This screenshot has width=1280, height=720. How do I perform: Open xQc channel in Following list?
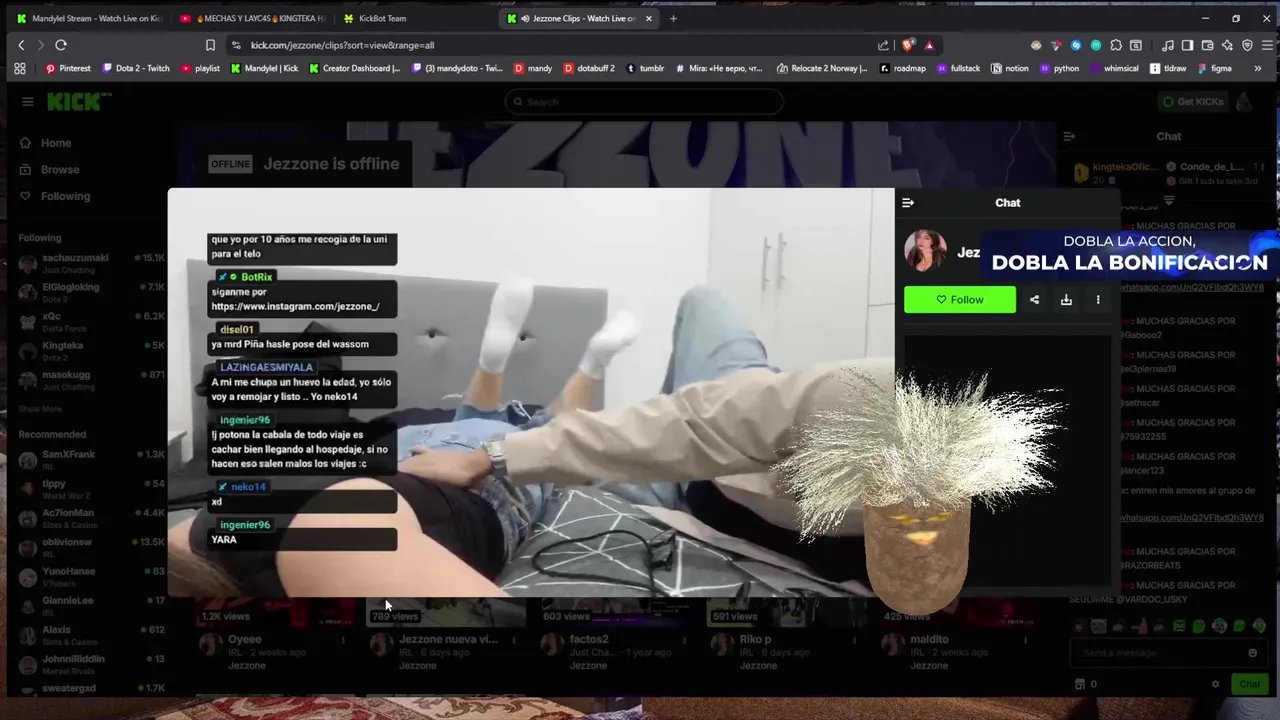91,322
